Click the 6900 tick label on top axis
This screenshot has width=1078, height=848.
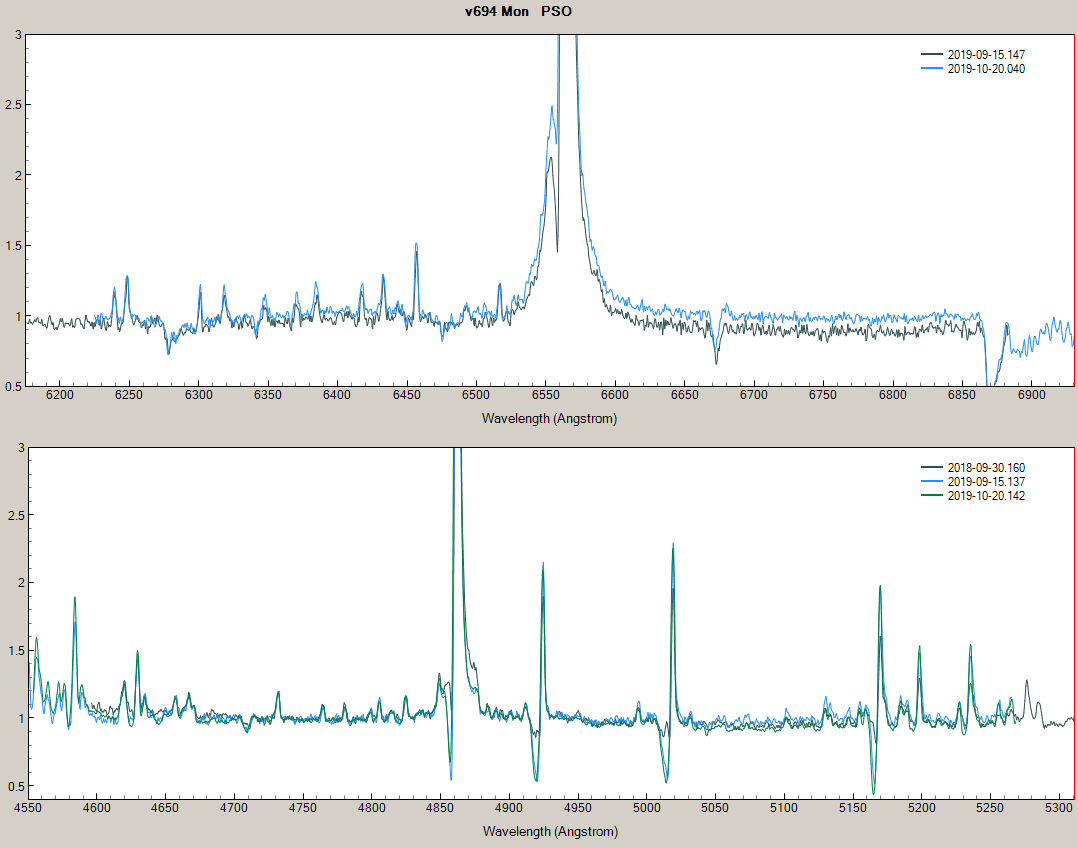click(1031, 395)
